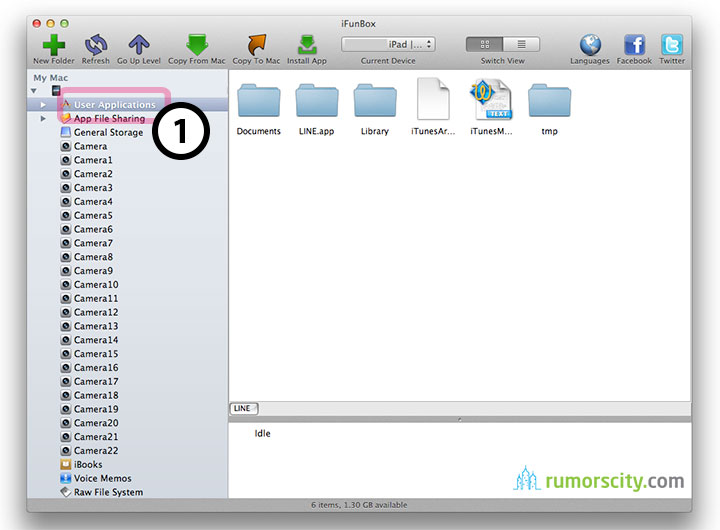Open Voice Memos in the sidebar

[x=102, y=478]
